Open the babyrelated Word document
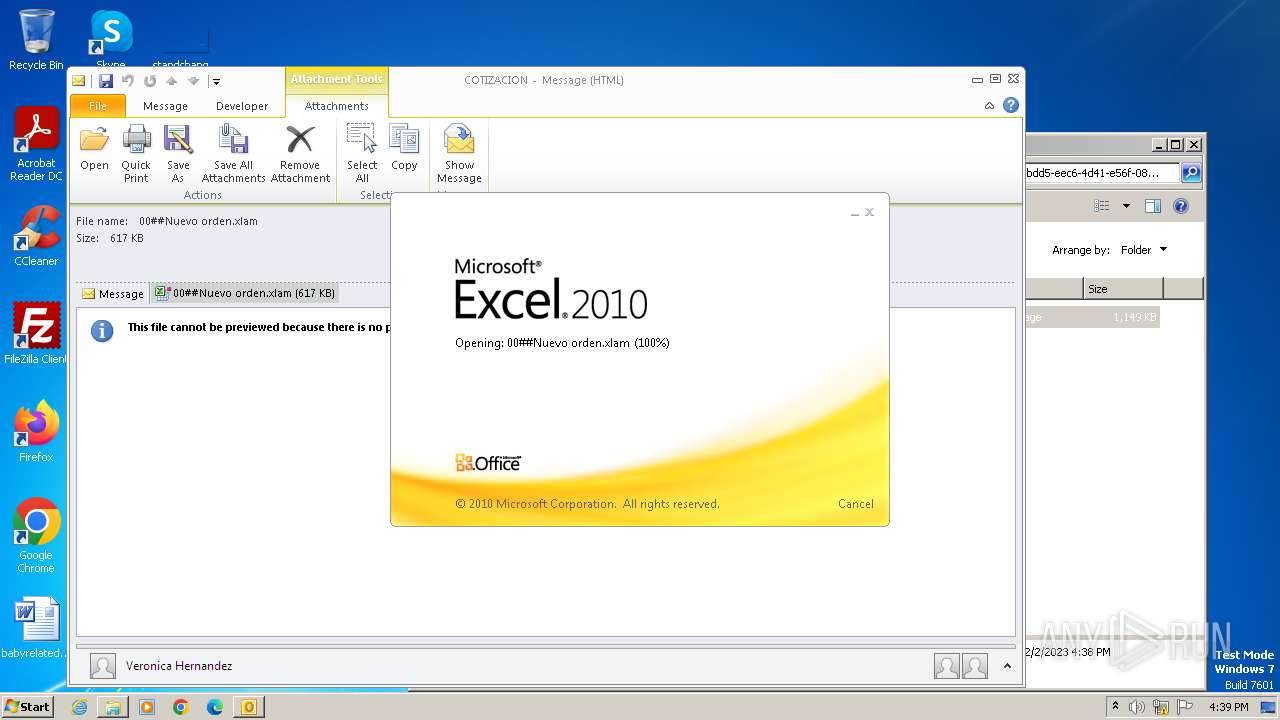Viewport: 1280px width, 720px height. click(x=35, y=628)
